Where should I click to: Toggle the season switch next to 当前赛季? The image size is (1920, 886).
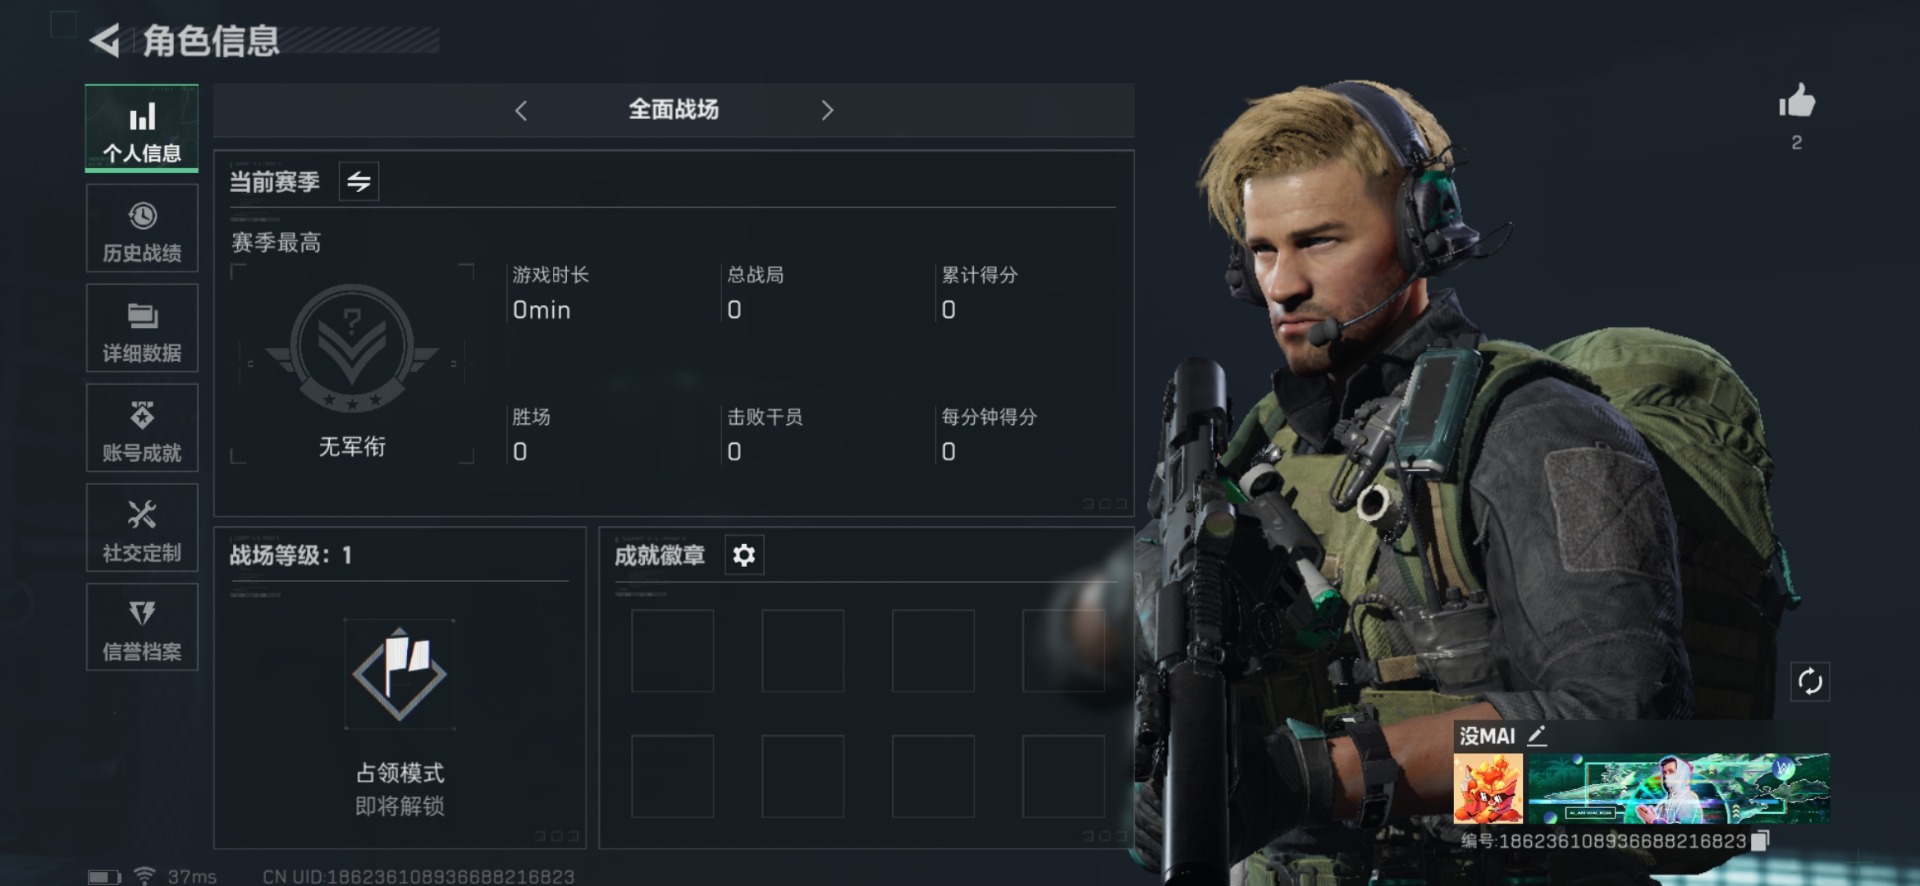tap(359, 181)
